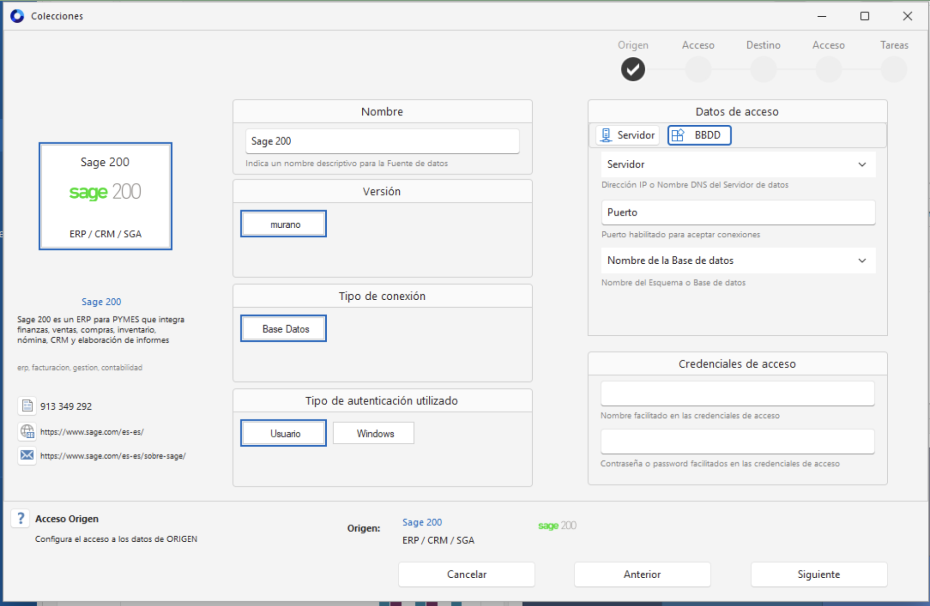
Task: Click the Tareas step circle
Action: point(894,69)
